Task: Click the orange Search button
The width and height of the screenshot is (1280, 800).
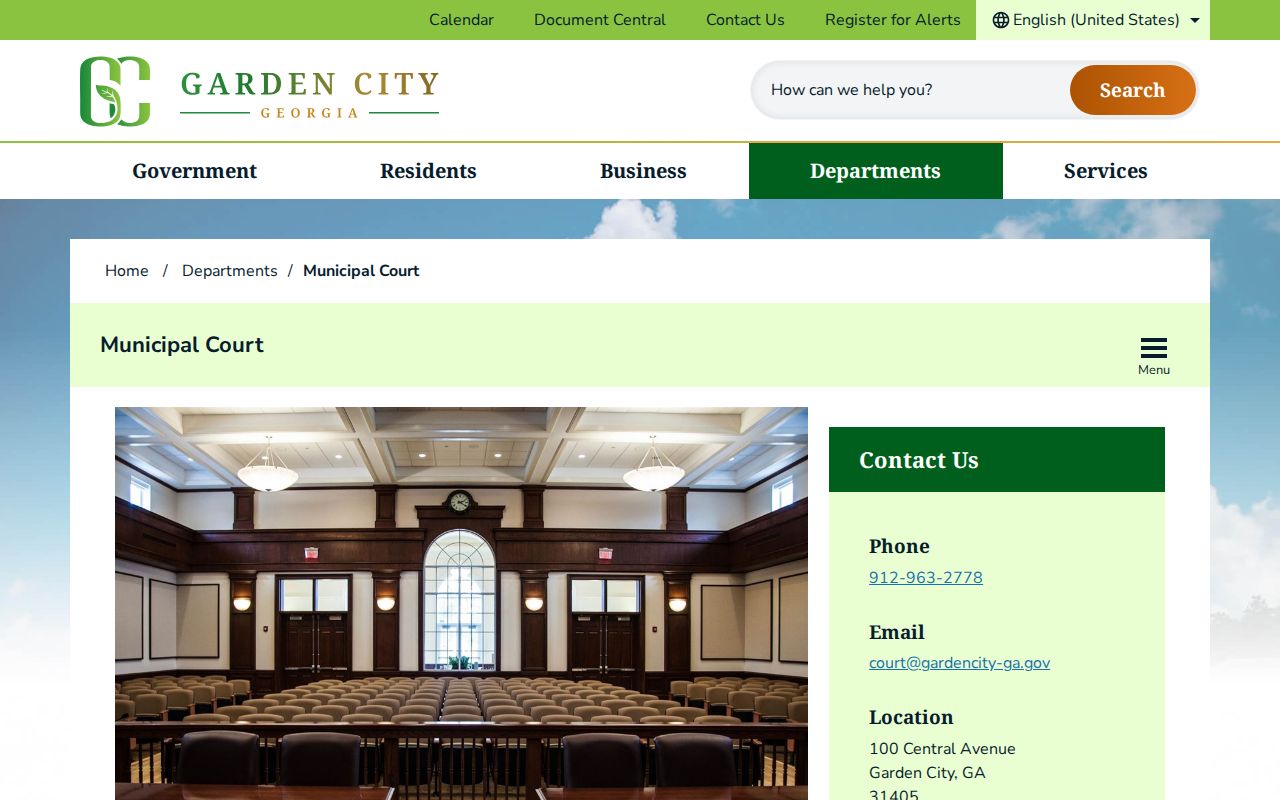Action: coord(1133,90)
